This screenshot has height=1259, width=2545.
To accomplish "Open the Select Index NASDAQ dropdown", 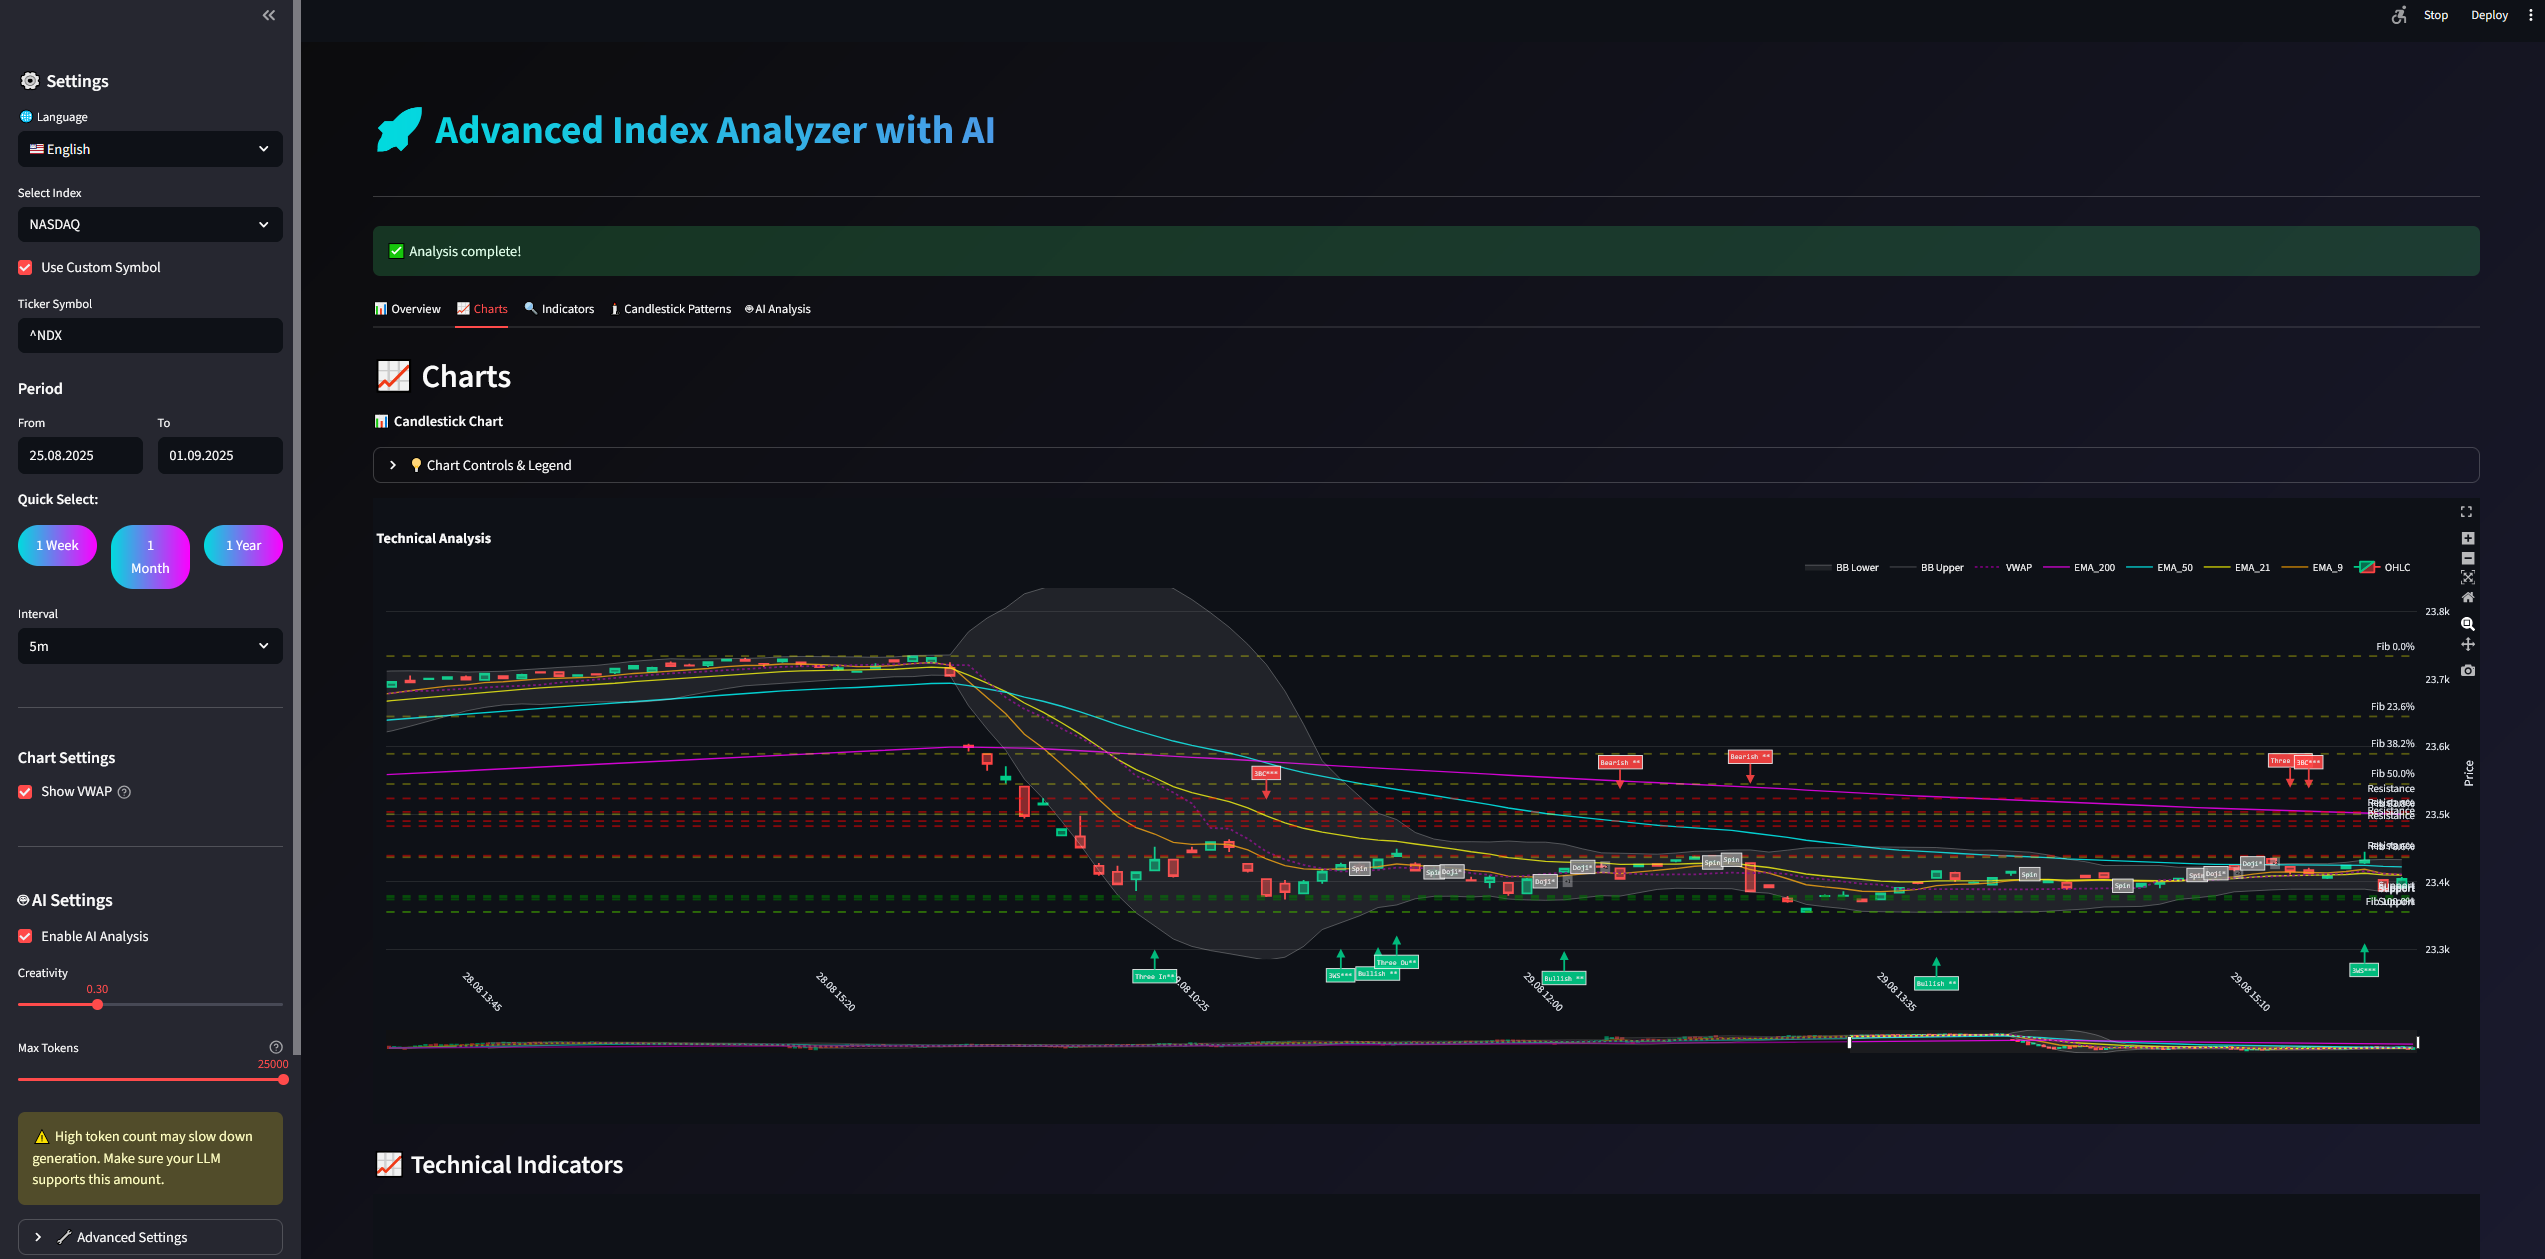I will pos(150,224).
